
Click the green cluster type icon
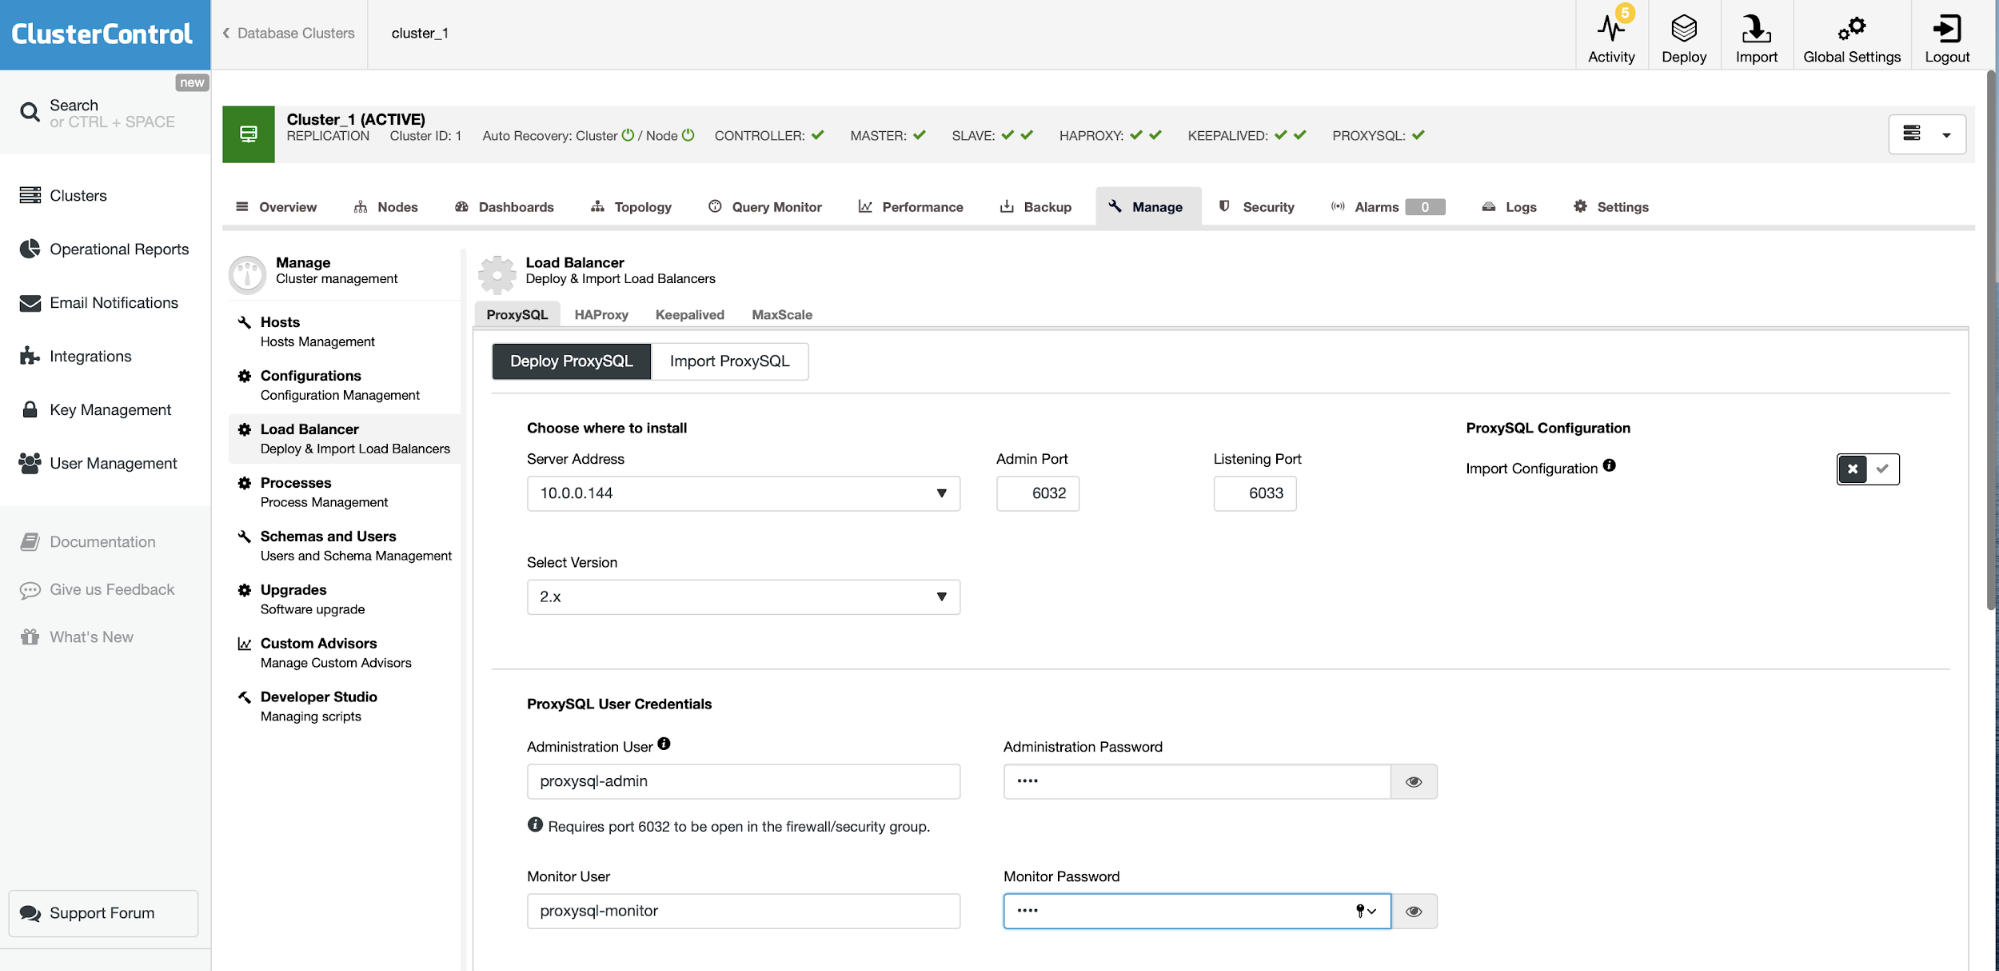[x=248, y=134]
